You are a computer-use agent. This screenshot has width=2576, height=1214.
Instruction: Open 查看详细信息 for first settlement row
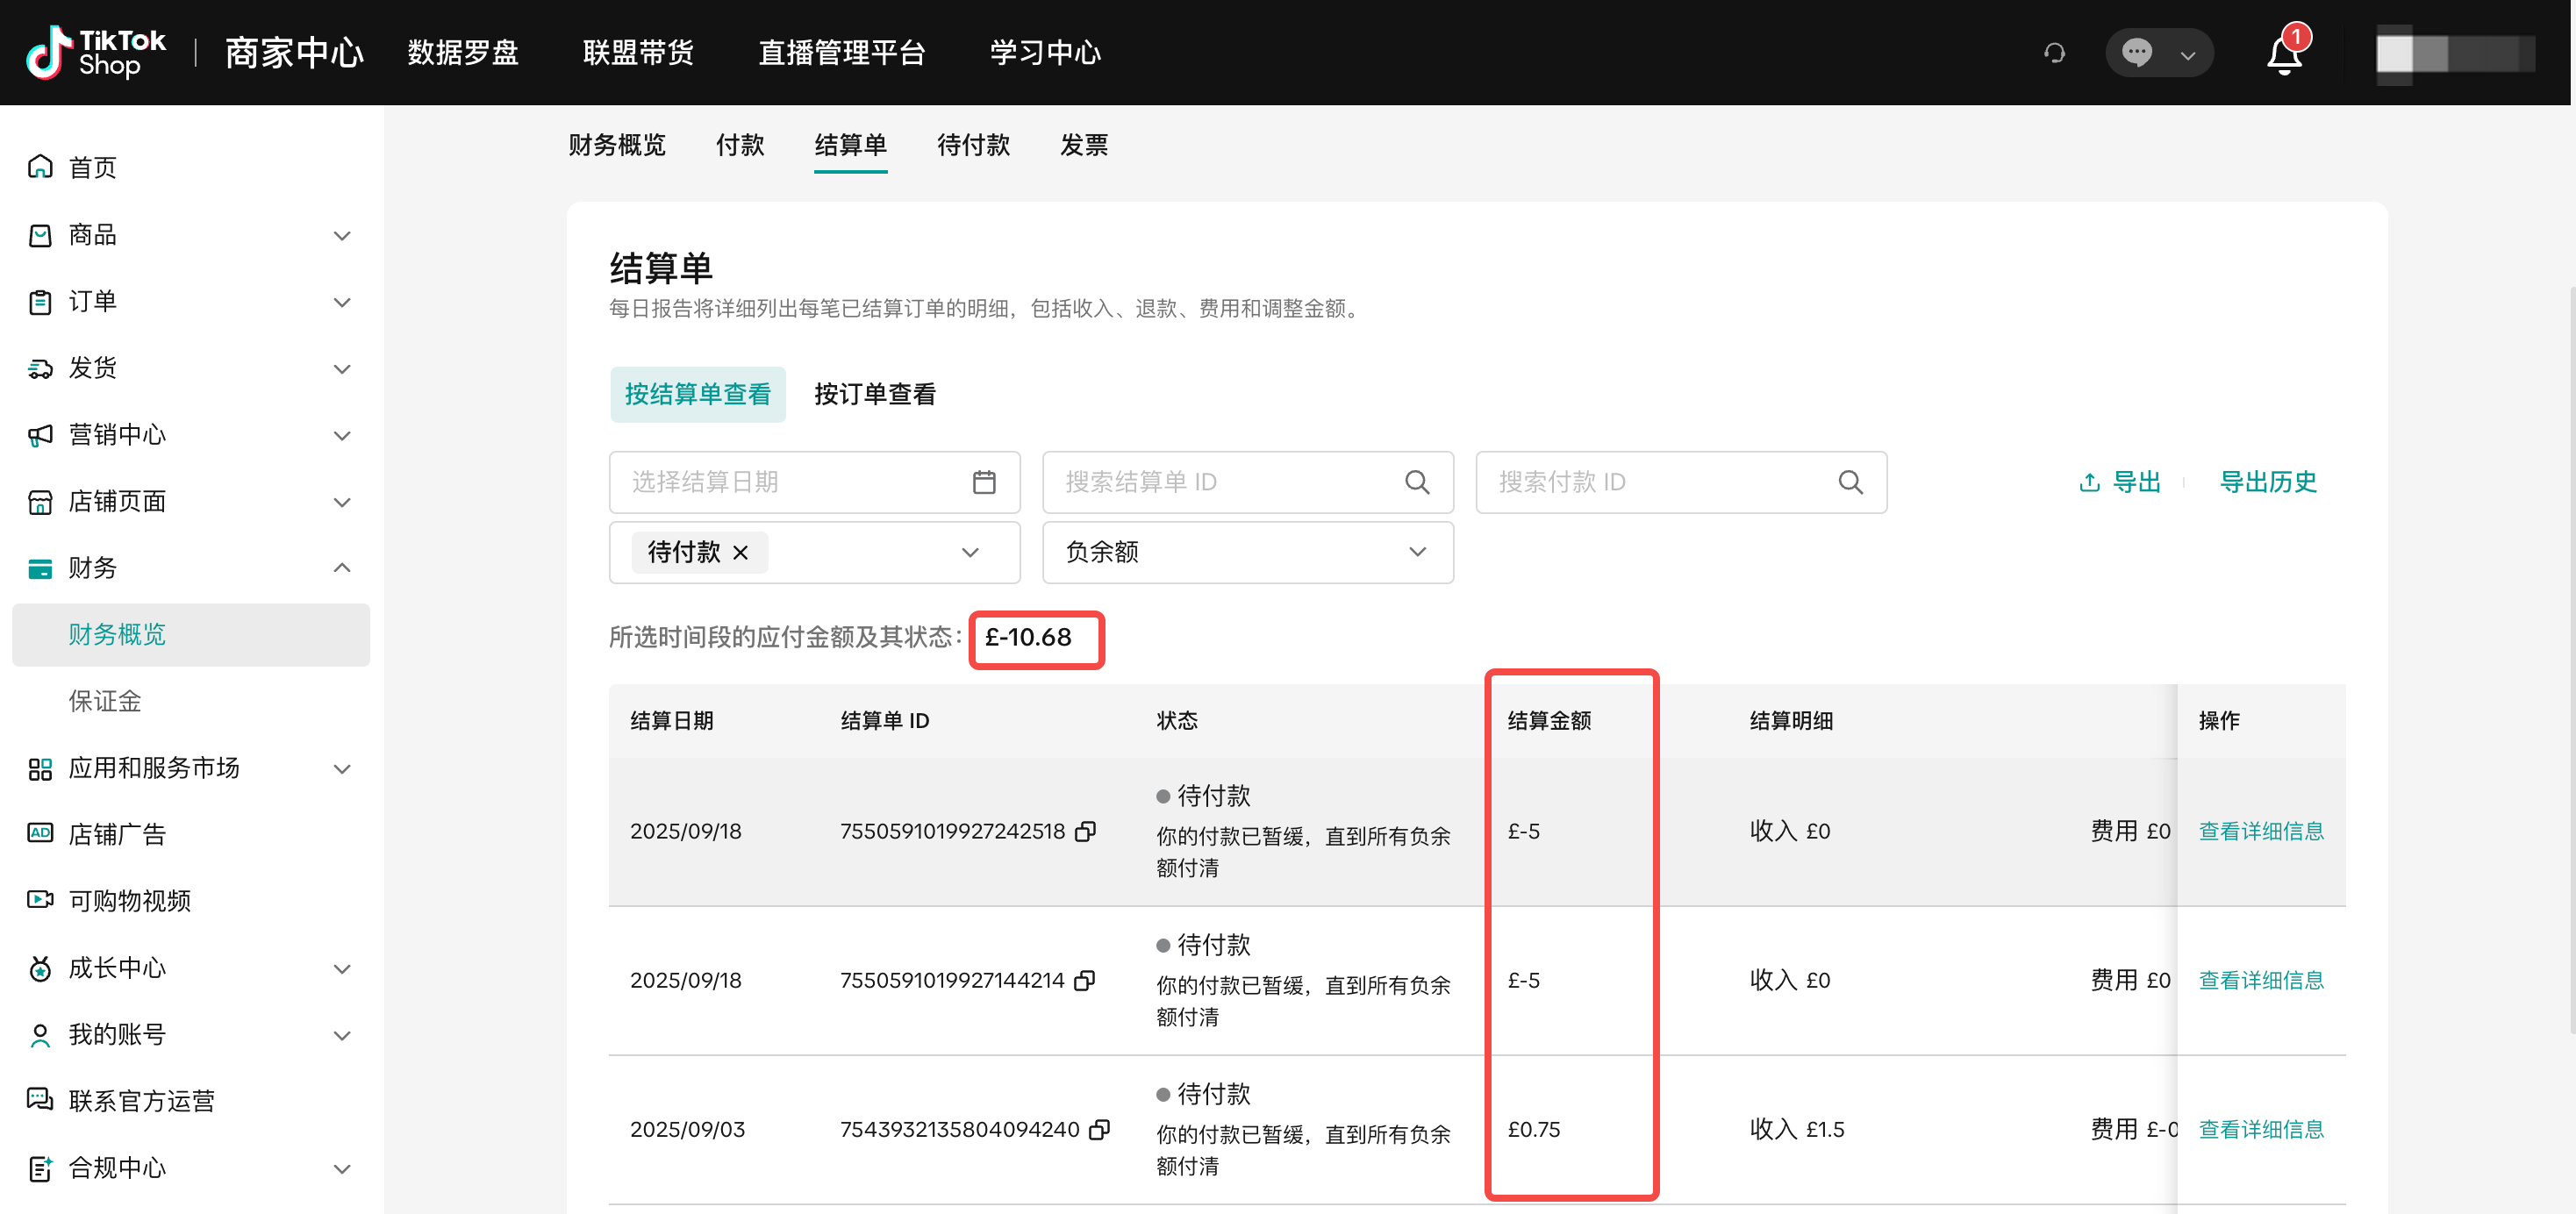(x=2260, y=831)
